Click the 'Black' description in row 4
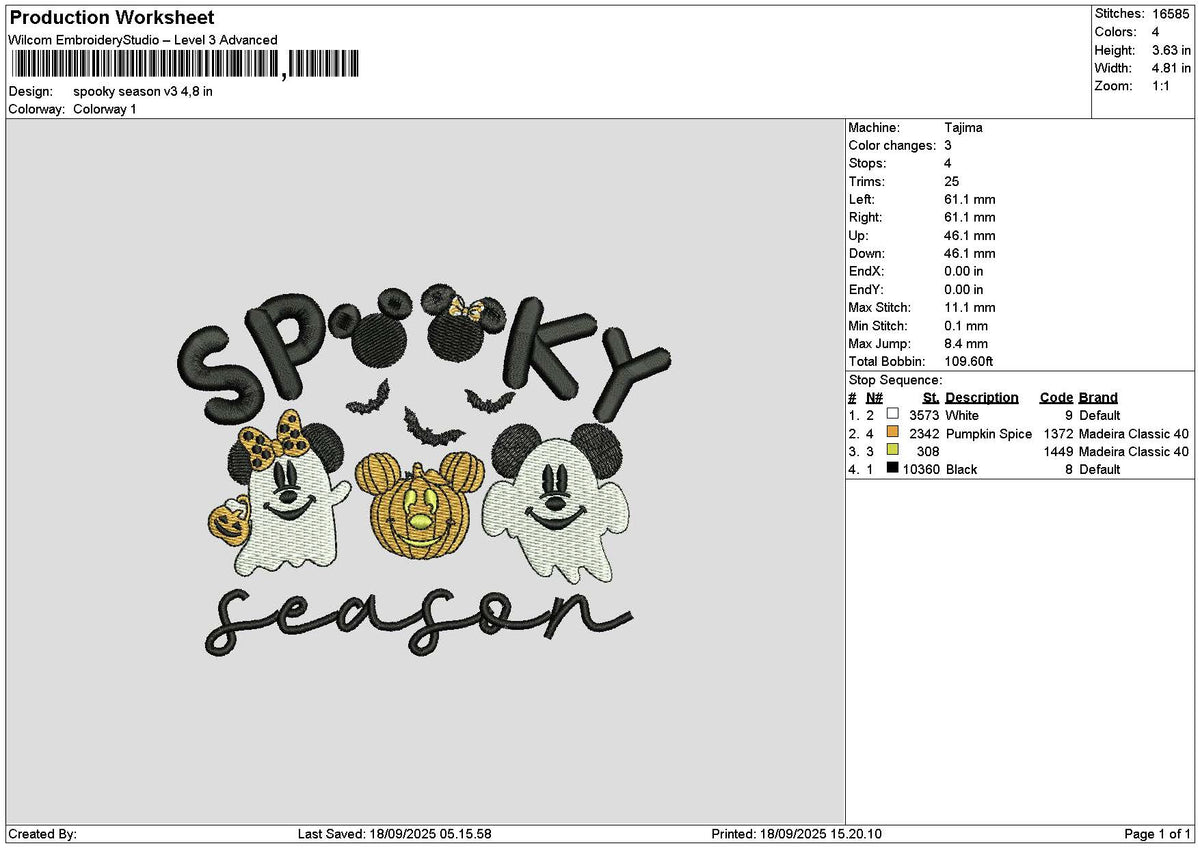 [x=961, y=469]
